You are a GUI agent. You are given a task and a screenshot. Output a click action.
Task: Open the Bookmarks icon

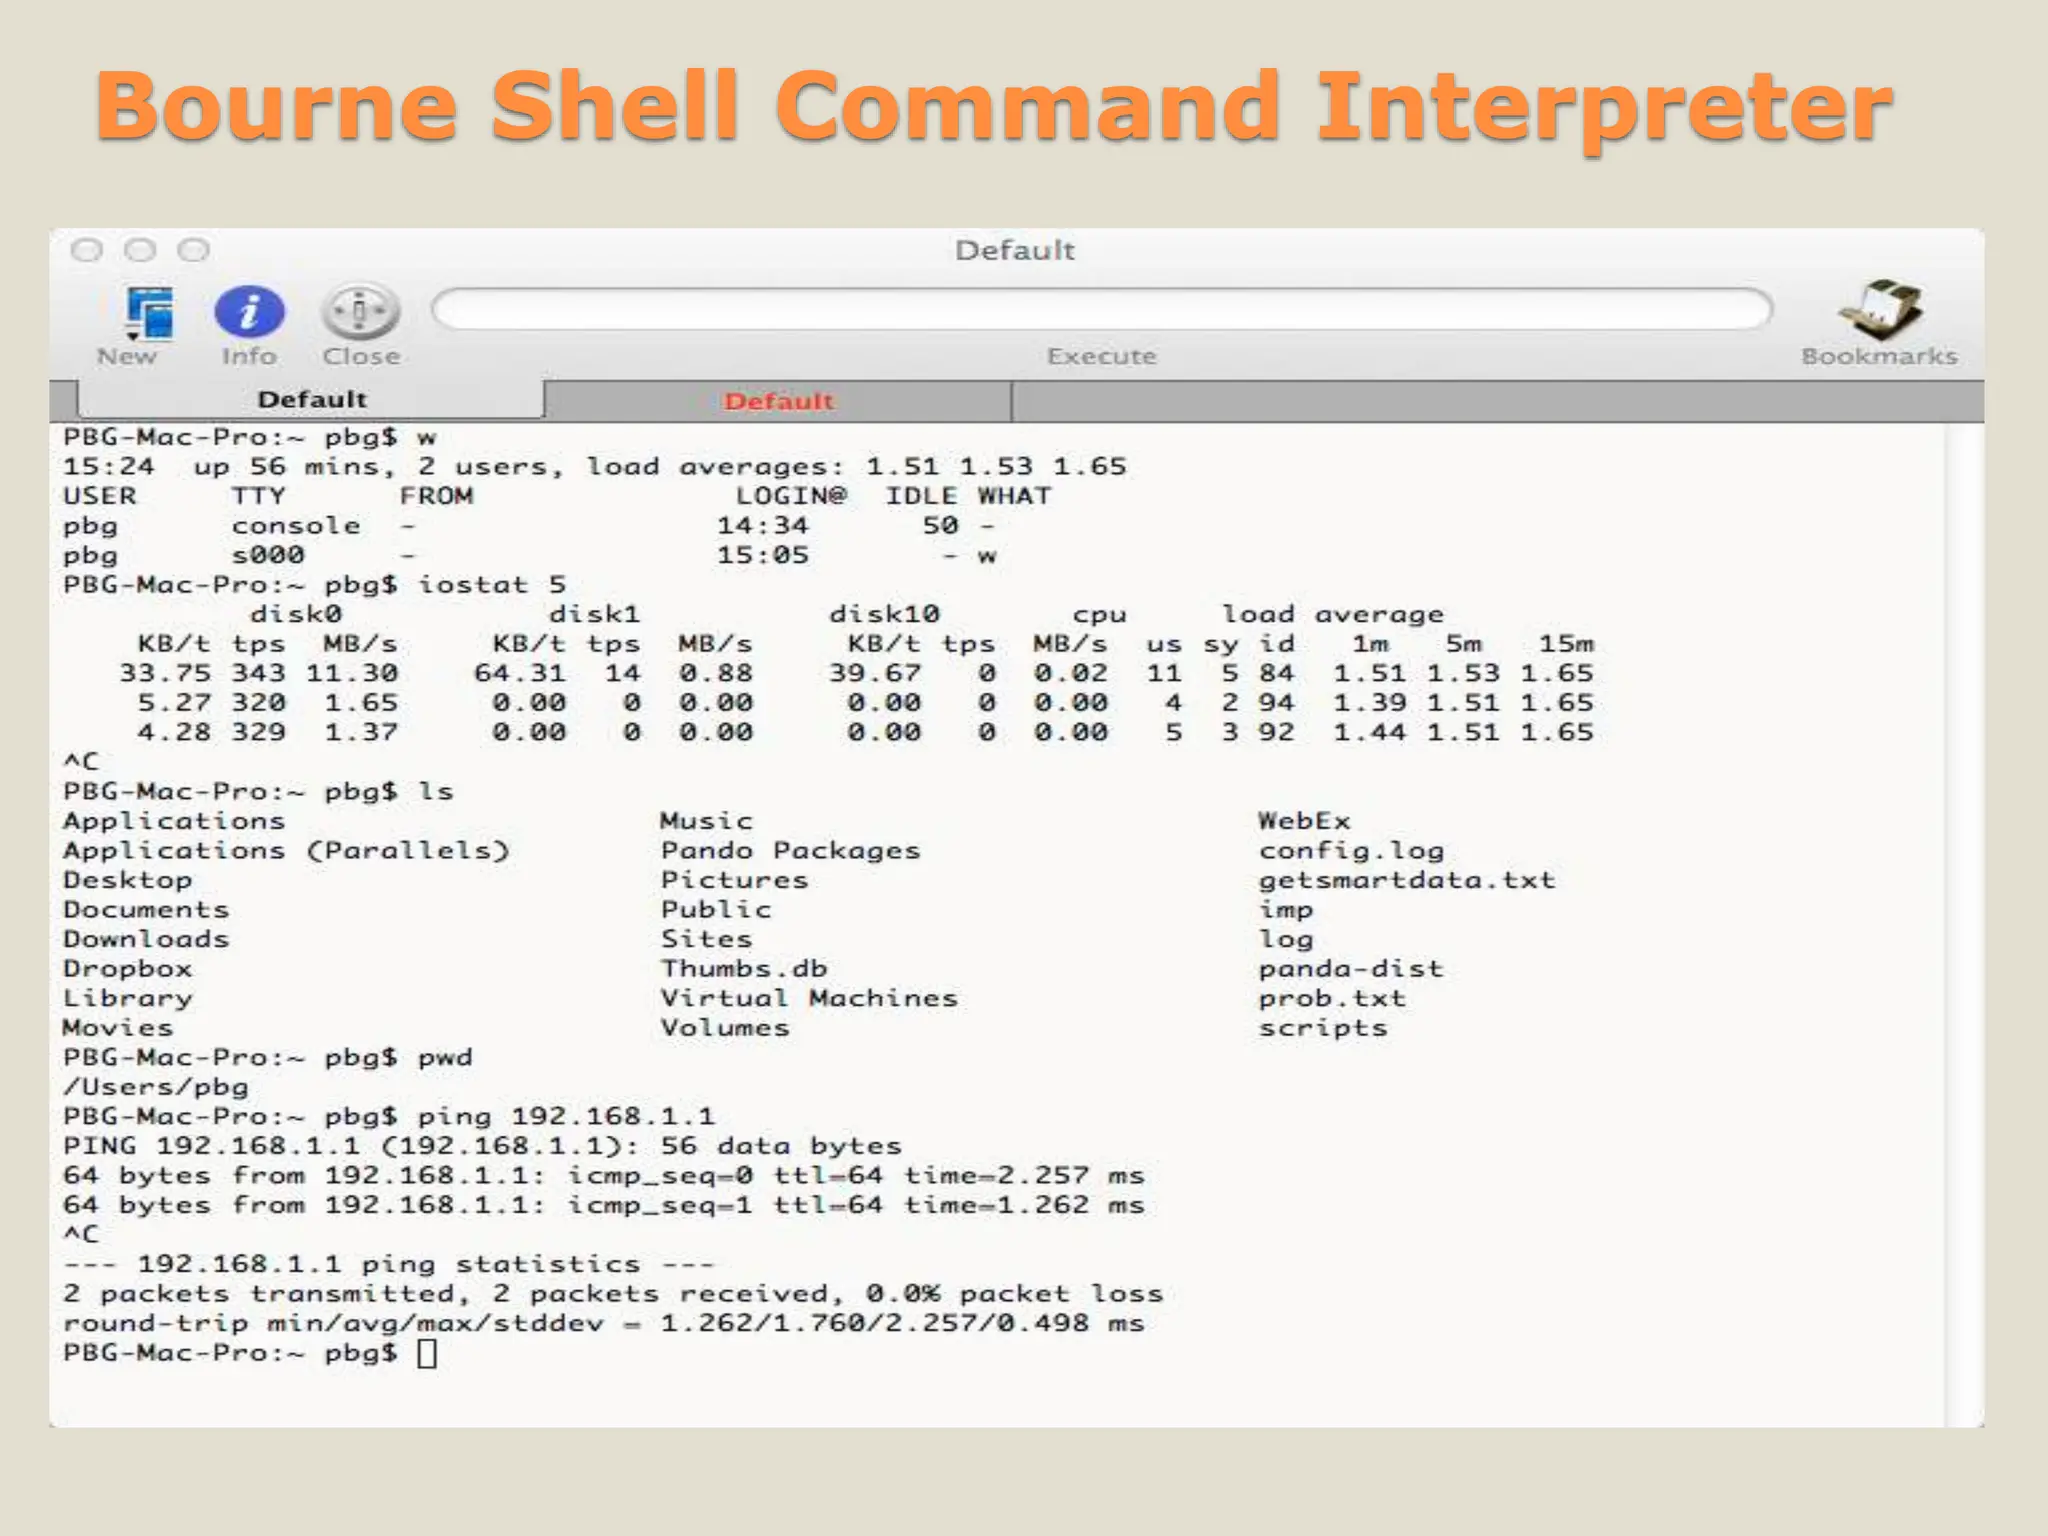pyautogui.click(x=1879, y=311)
